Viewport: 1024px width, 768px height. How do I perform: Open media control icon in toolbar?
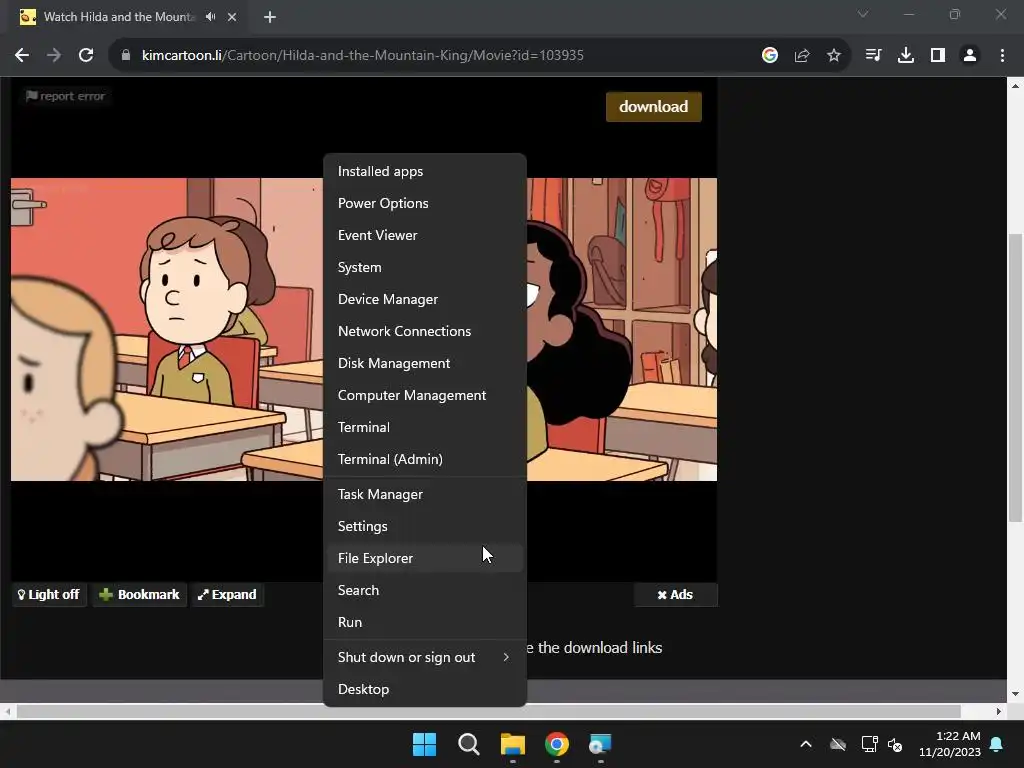pos(873,56)
